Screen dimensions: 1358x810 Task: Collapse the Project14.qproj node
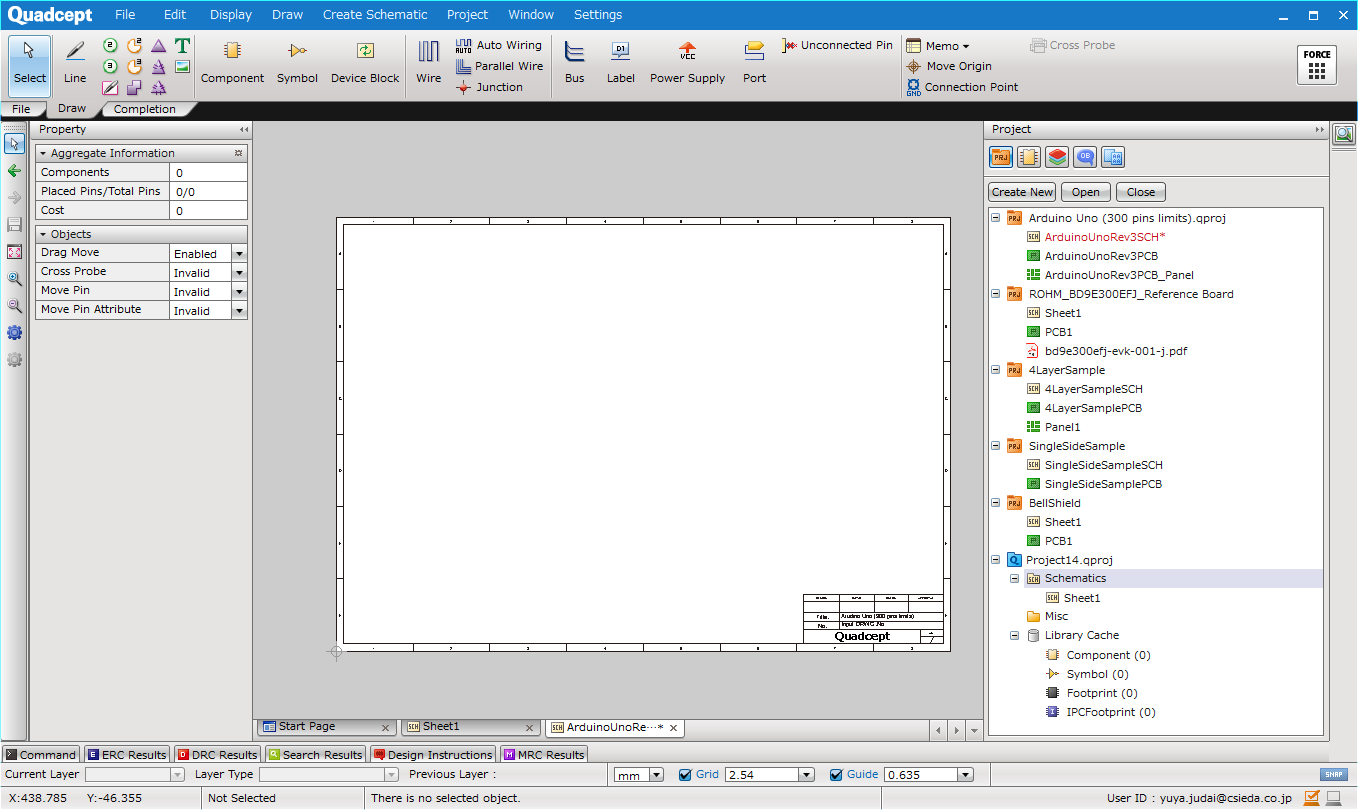(996, 560)
